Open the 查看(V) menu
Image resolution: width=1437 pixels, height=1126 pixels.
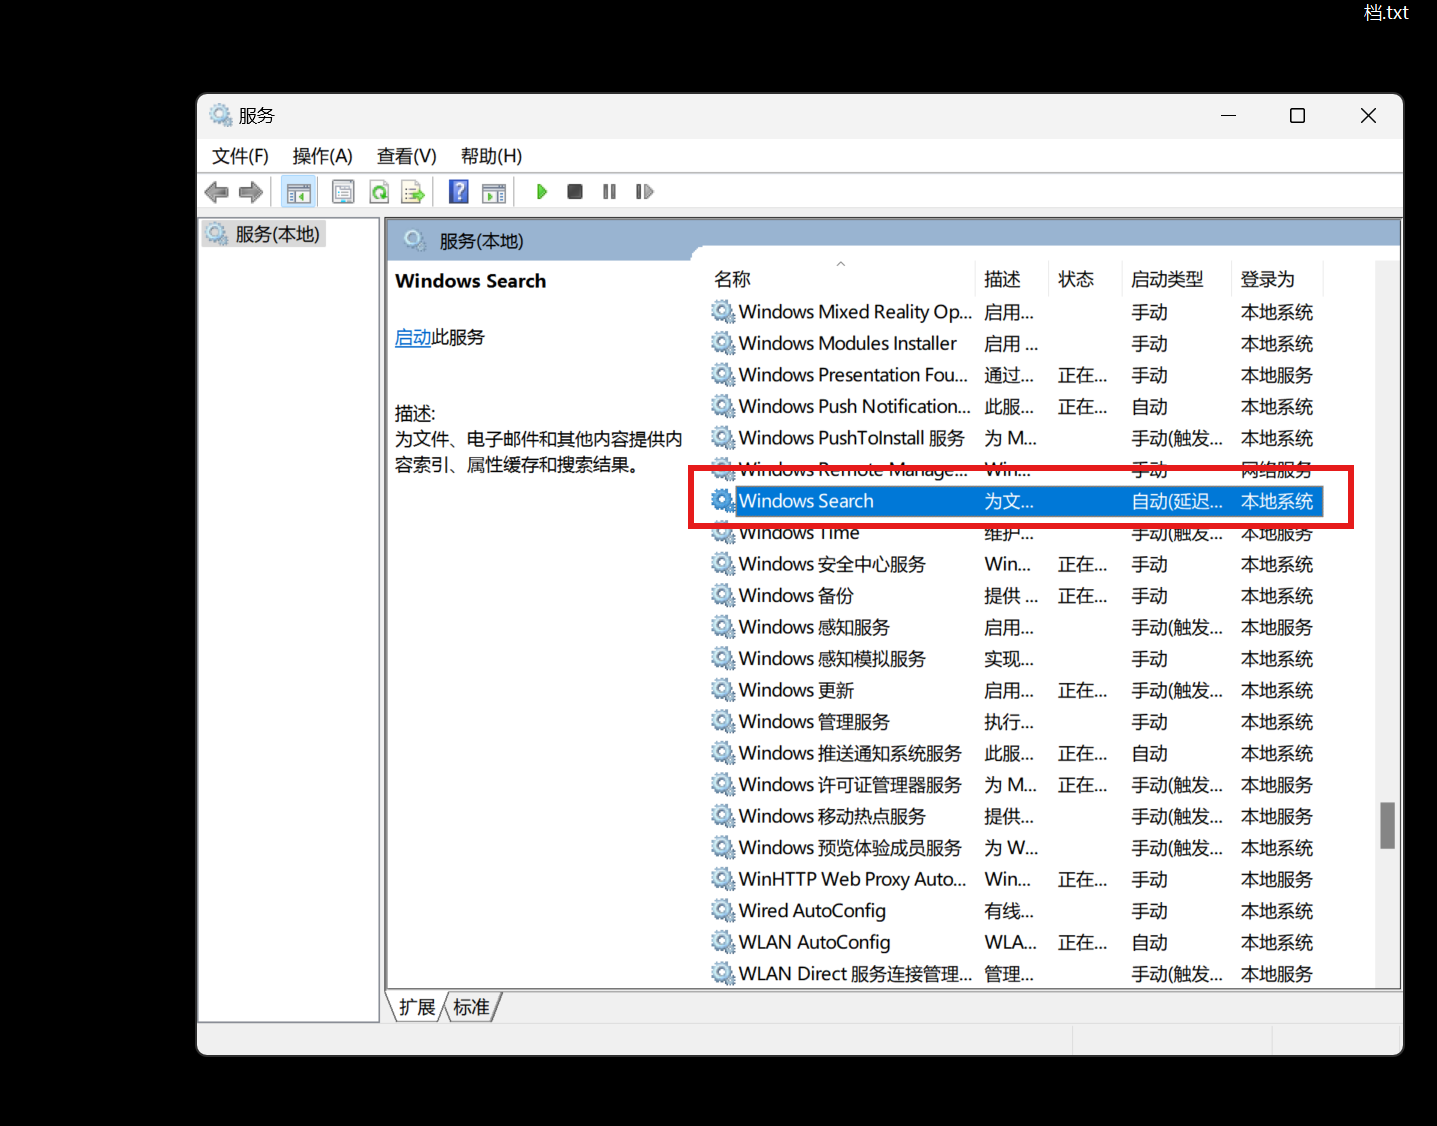pyautogui.click(x=406, y=156)
